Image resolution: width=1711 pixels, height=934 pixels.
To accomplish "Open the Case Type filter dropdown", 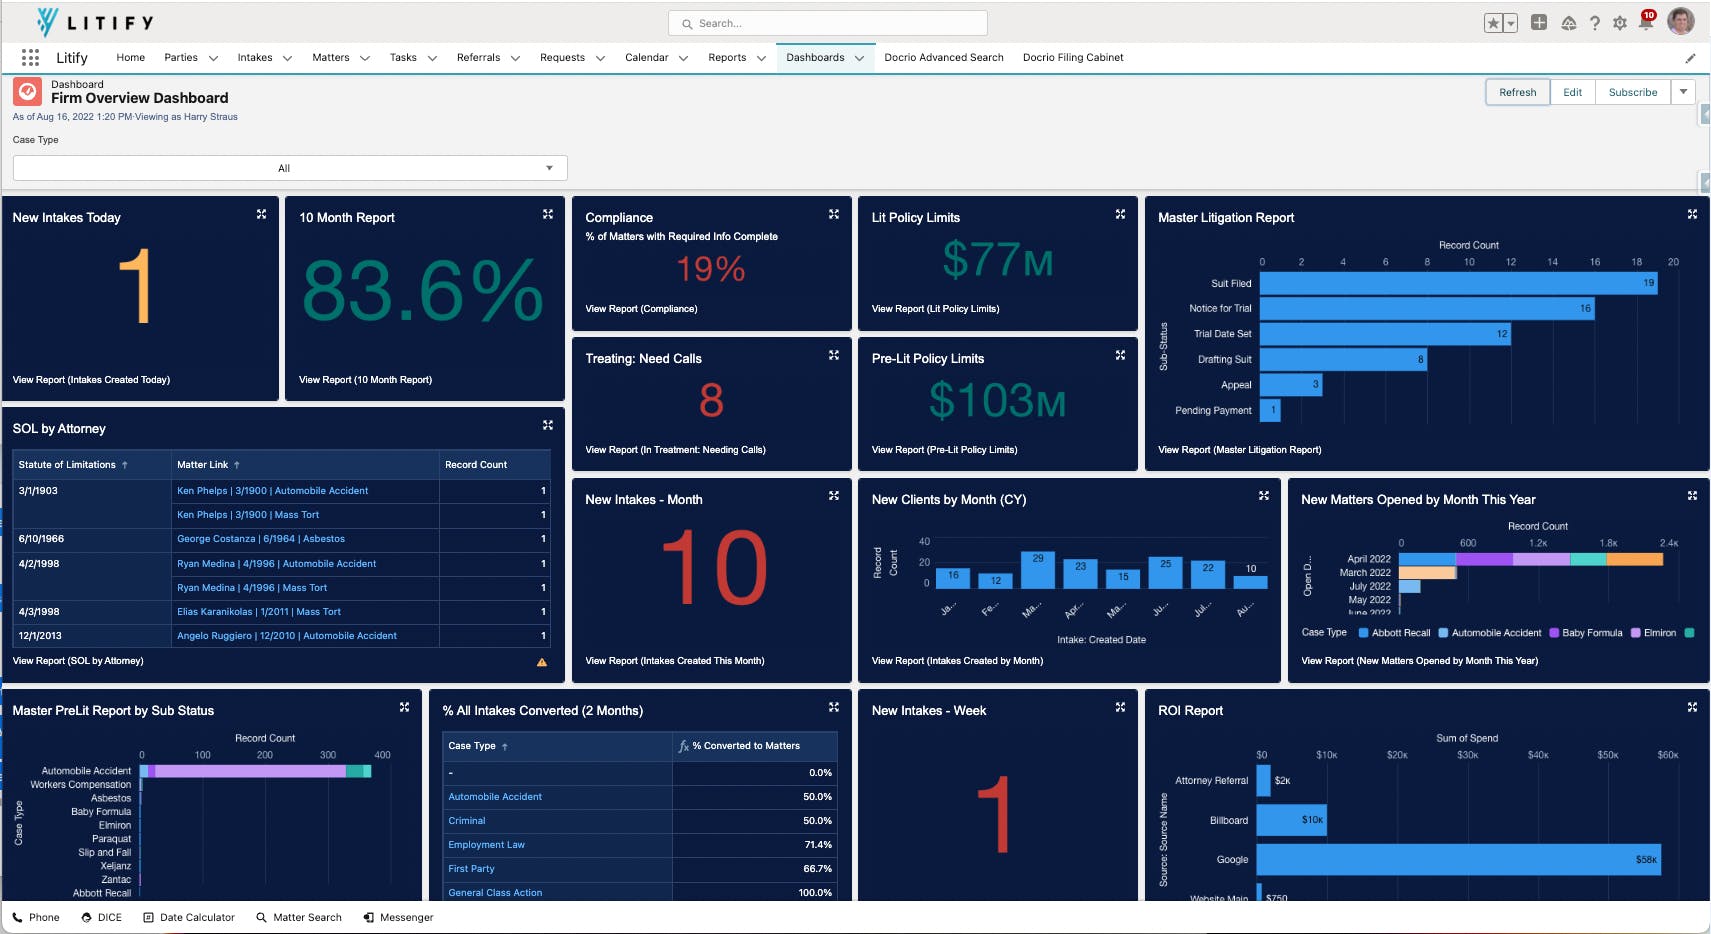I will [290, 168].
